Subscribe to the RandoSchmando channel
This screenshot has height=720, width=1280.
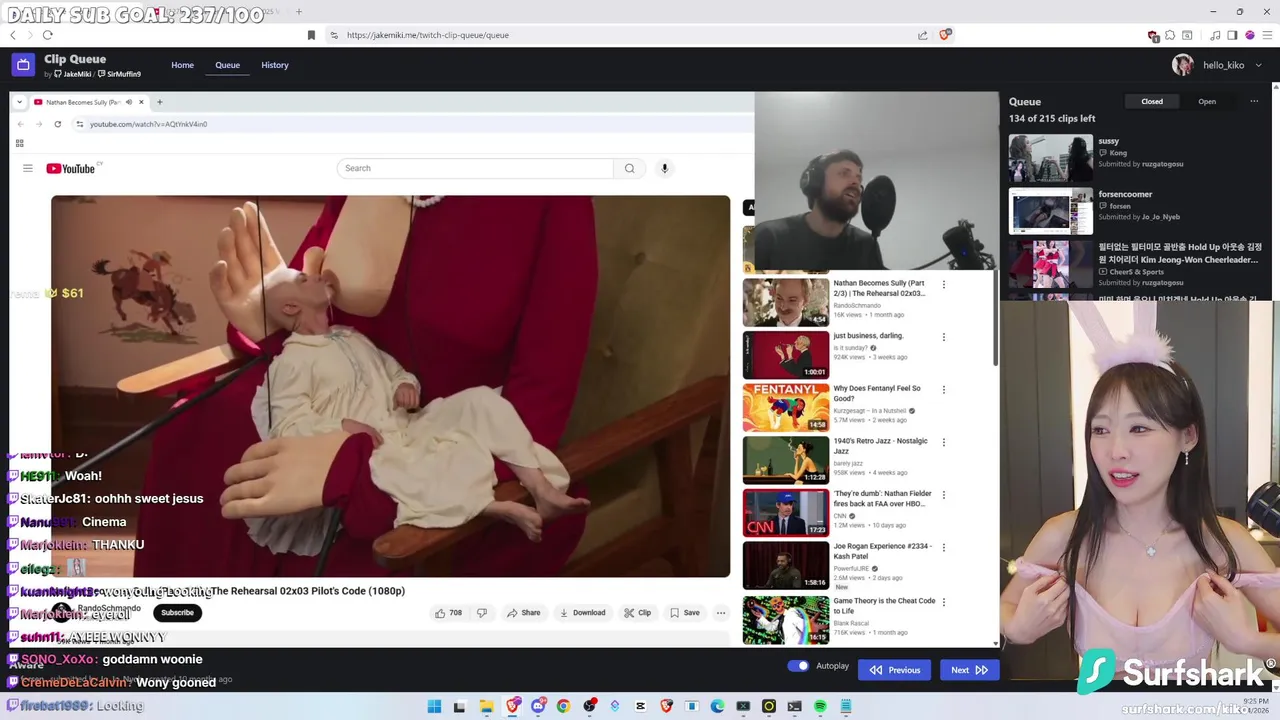pyautogui.click(x=177, y=613)
